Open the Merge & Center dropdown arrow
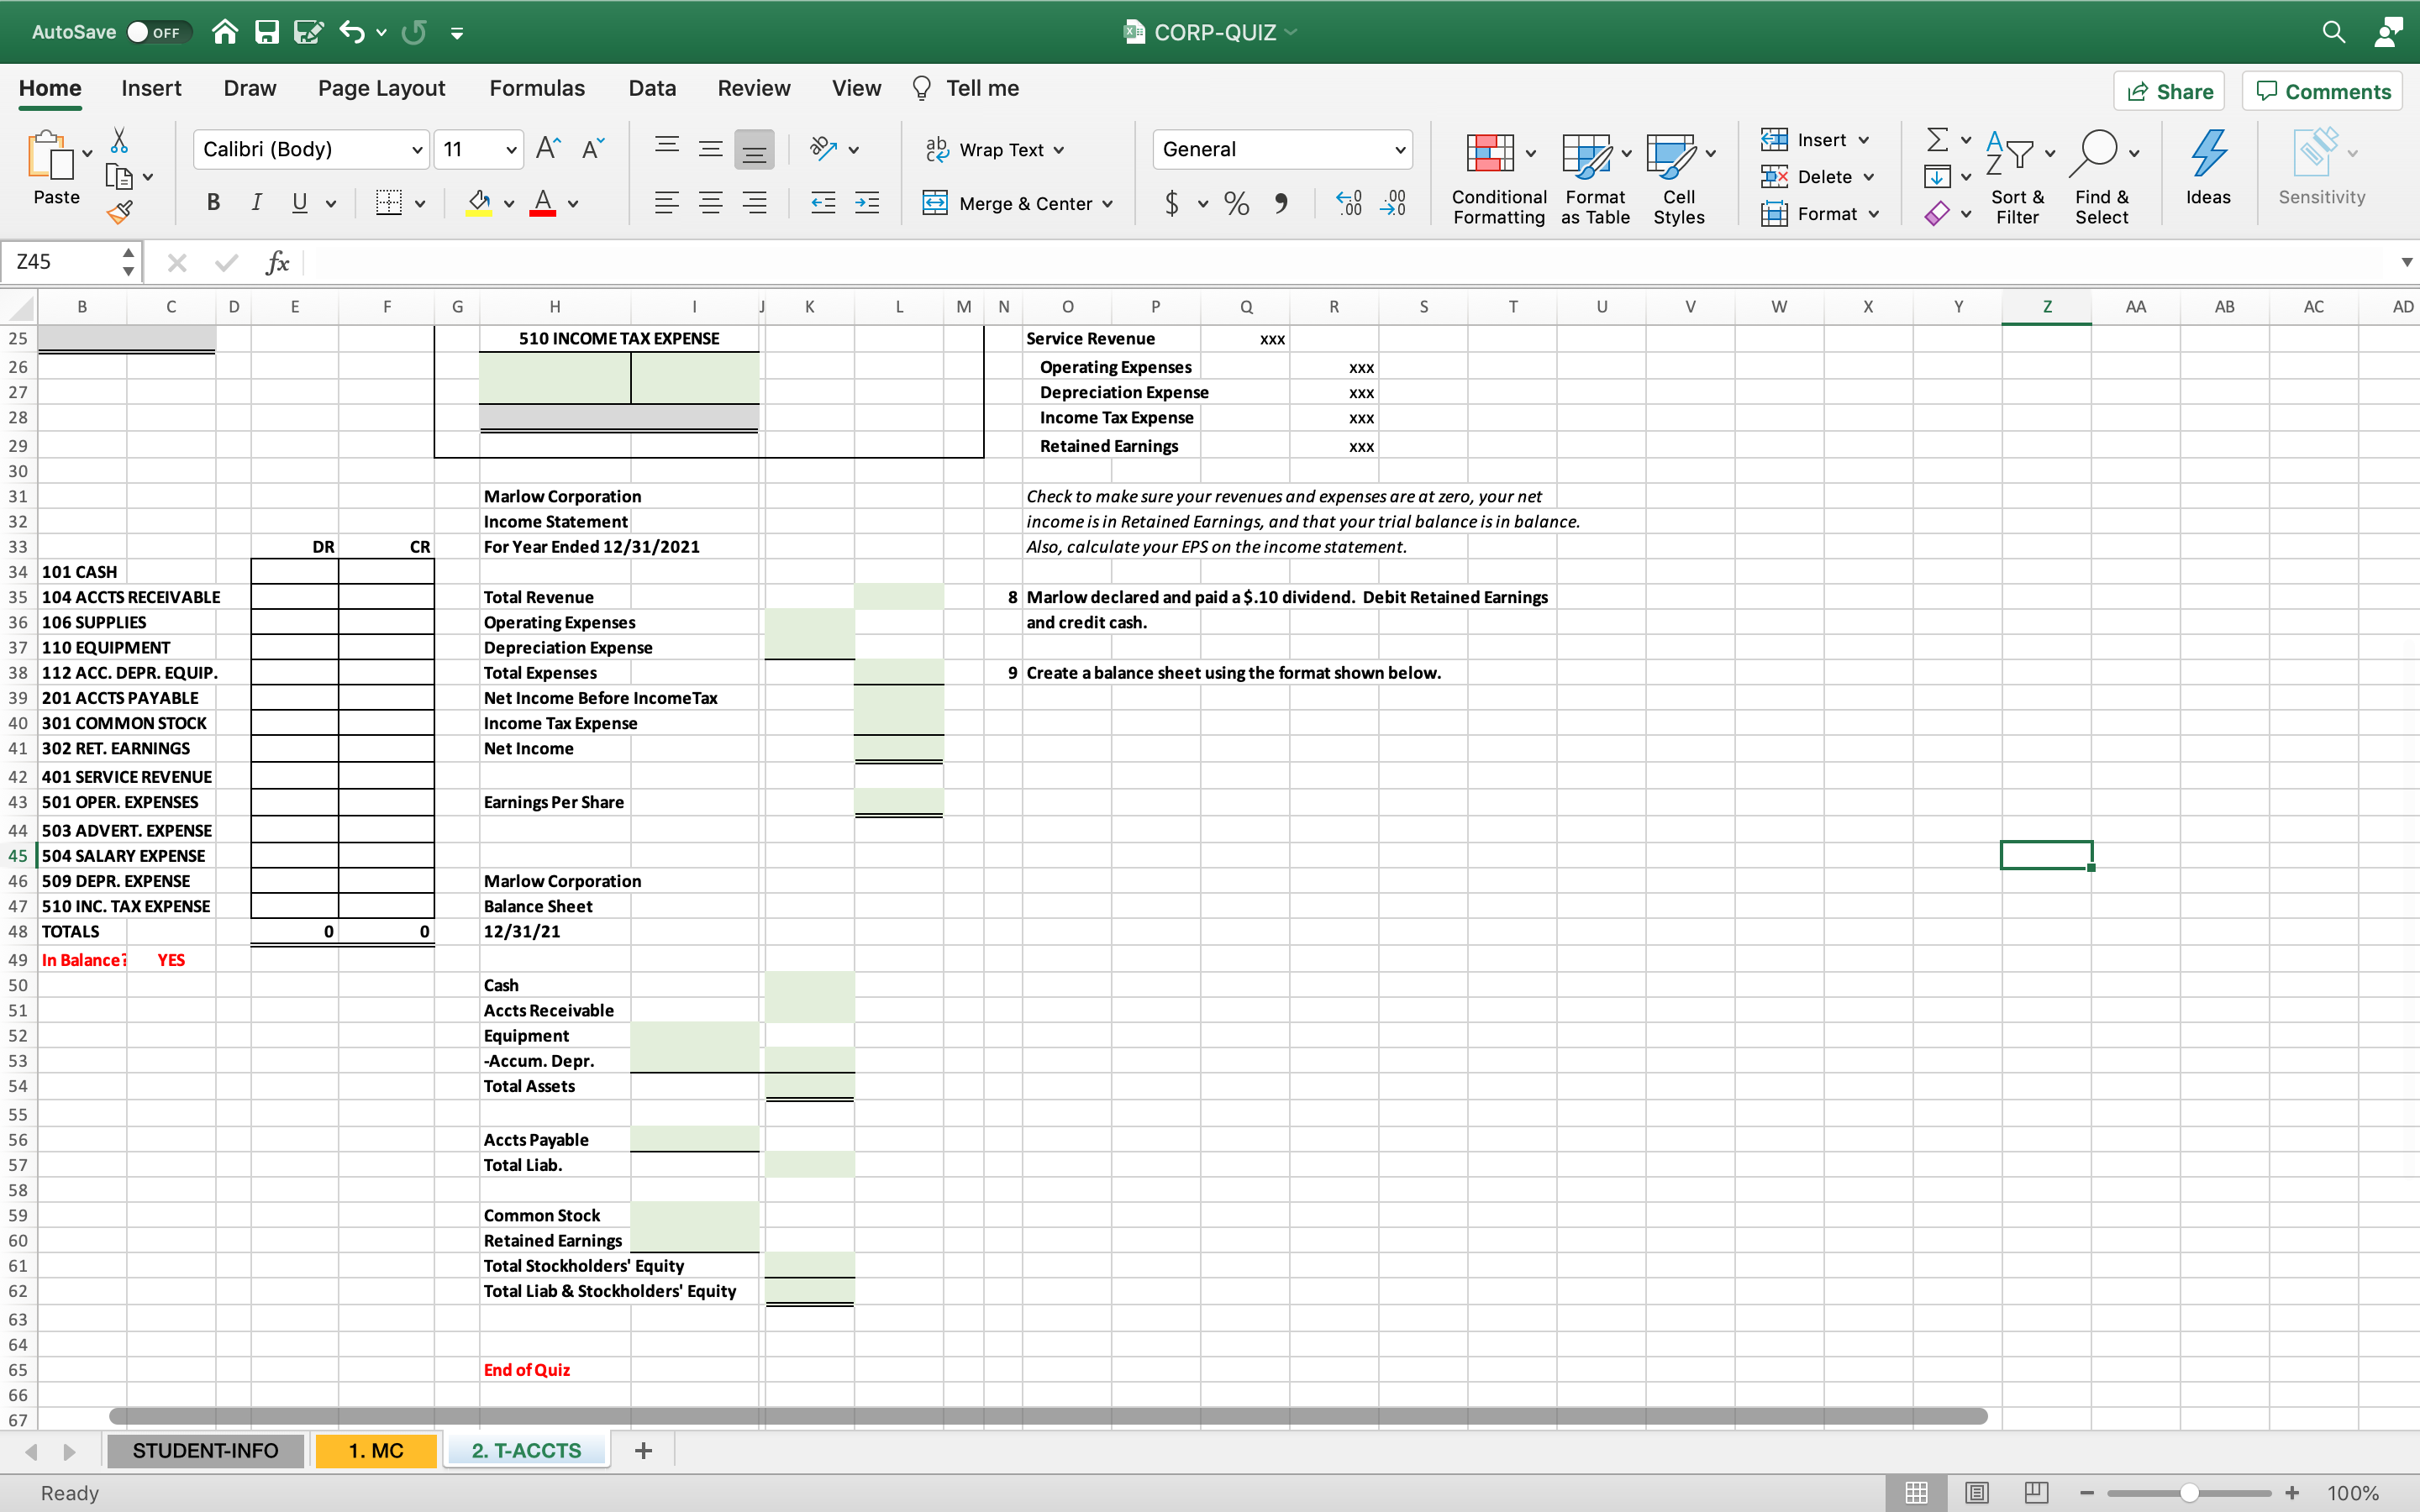 point(1108,204)
